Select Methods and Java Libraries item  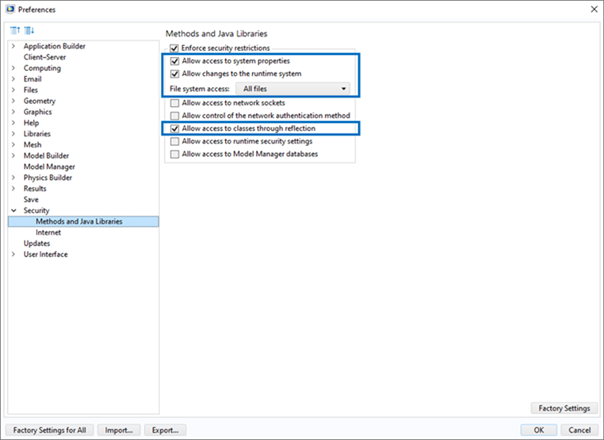pyautogui.click(x=83, y=222)
